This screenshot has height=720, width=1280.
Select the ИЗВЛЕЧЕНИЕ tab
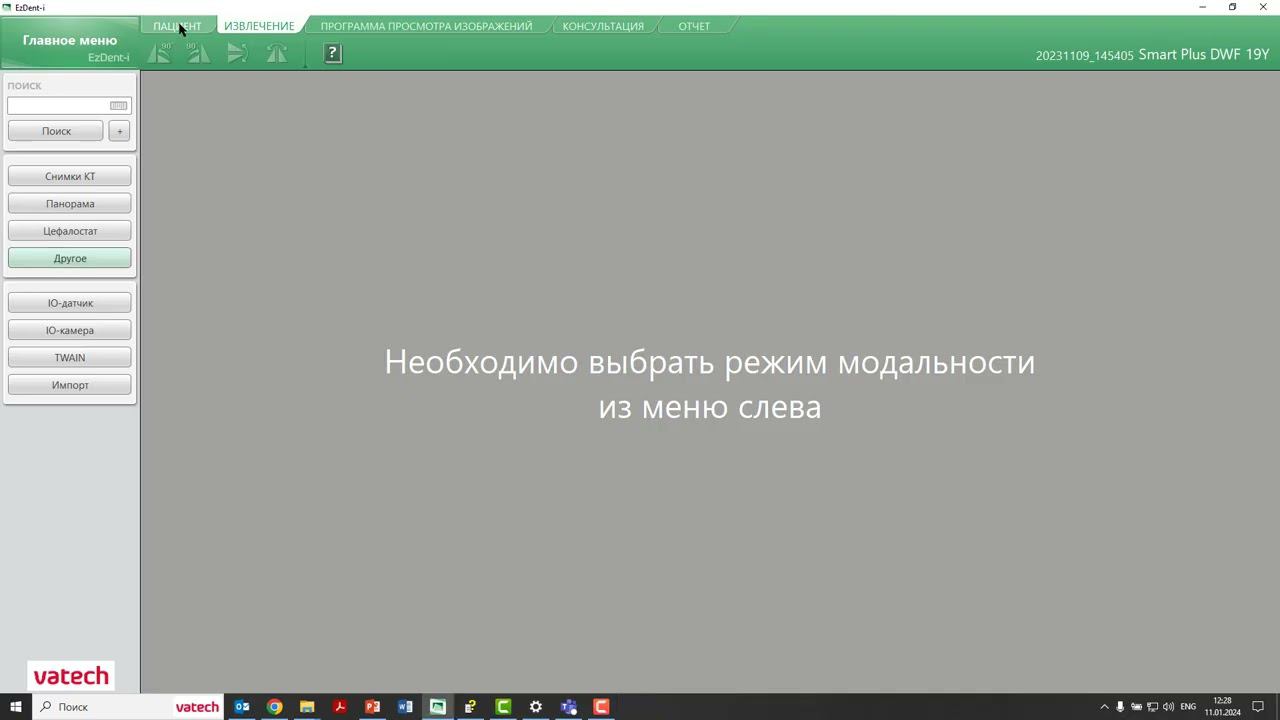259,26
